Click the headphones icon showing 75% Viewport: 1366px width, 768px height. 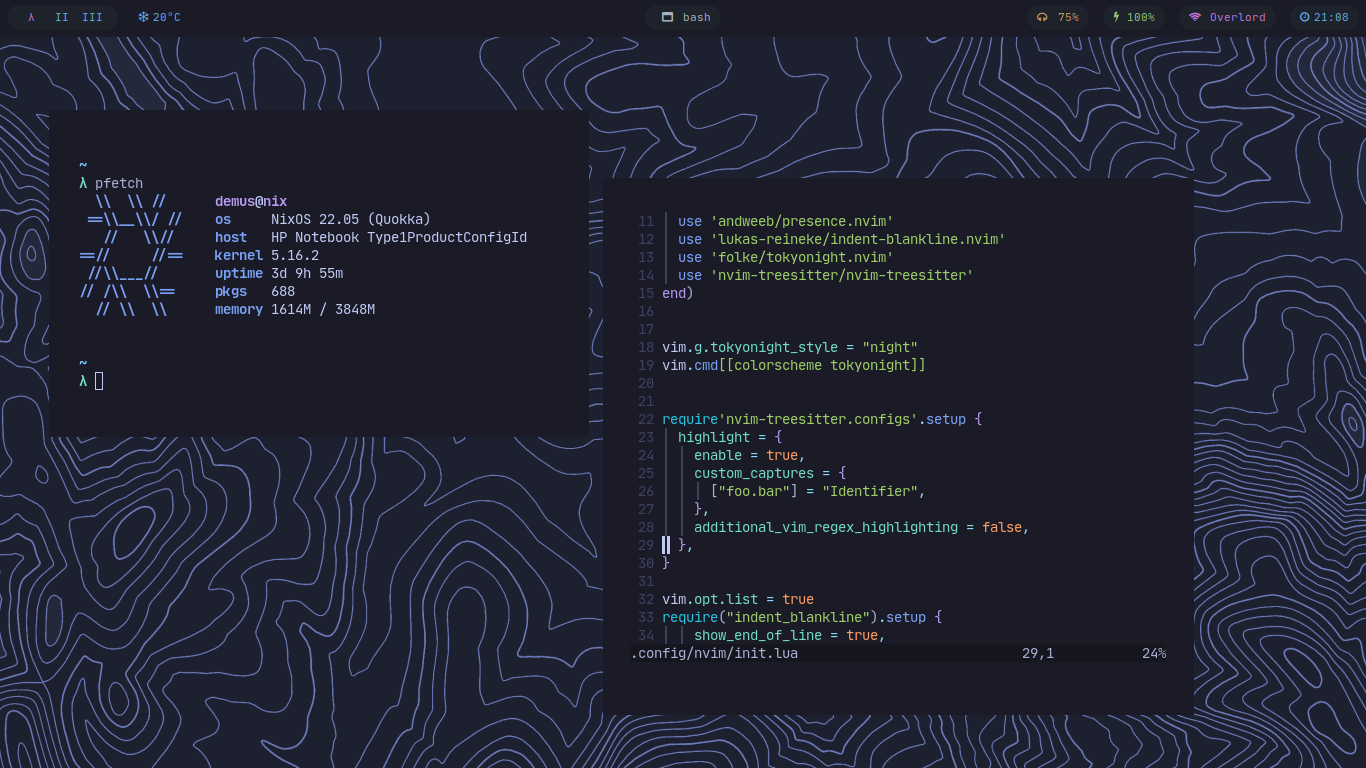point(1040,17)
